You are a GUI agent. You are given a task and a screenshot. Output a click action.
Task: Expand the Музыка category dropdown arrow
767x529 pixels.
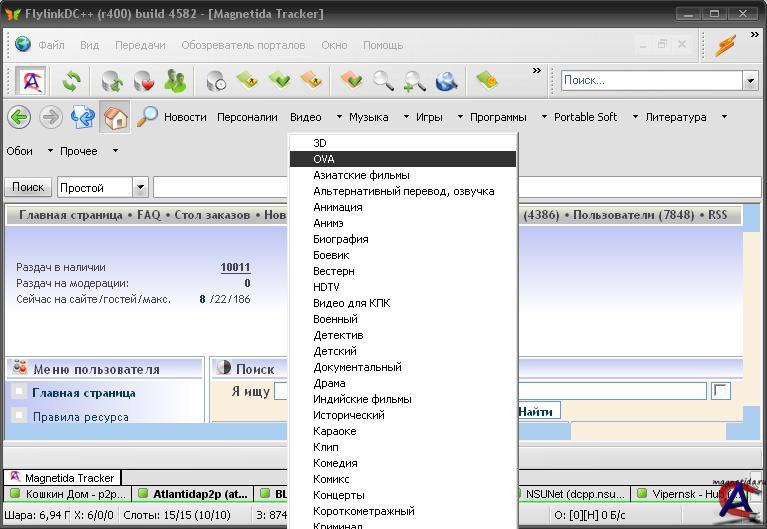coord(407,117)
